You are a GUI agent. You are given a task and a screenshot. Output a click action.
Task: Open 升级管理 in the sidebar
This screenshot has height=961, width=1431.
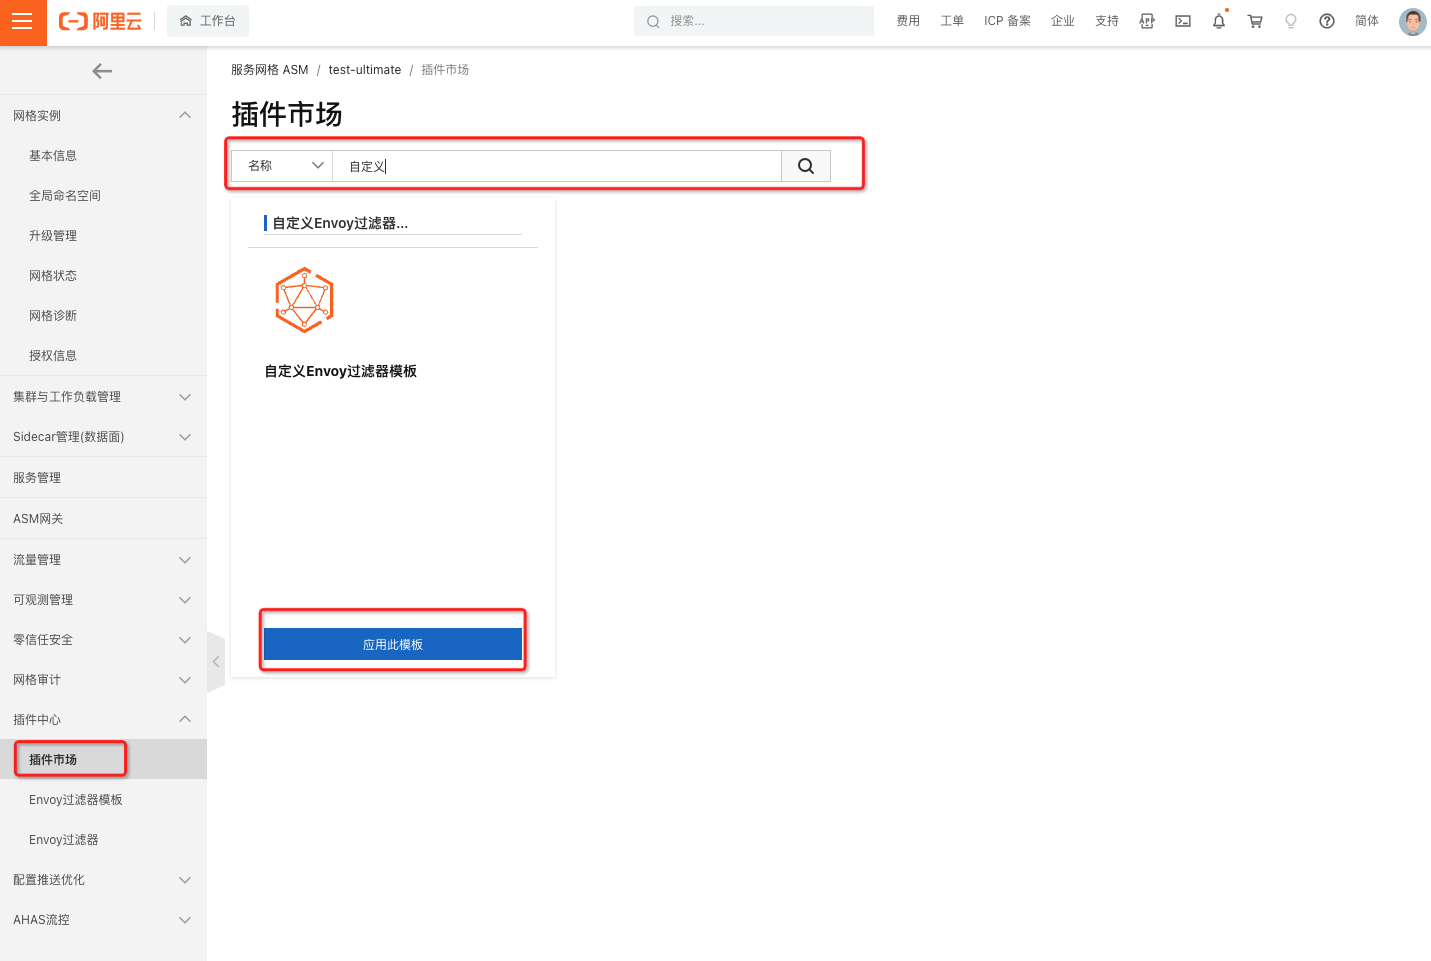coord(103,236)
